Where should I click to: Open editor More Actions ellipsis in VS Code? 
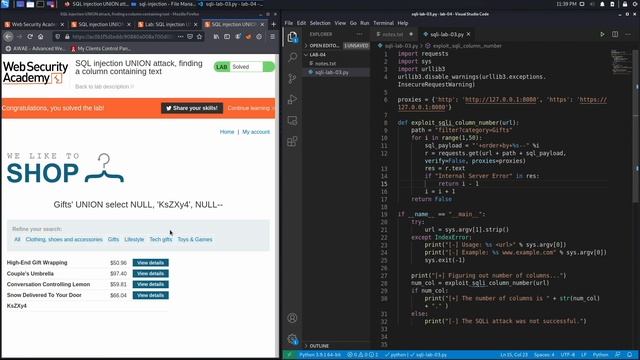(628, 34)
